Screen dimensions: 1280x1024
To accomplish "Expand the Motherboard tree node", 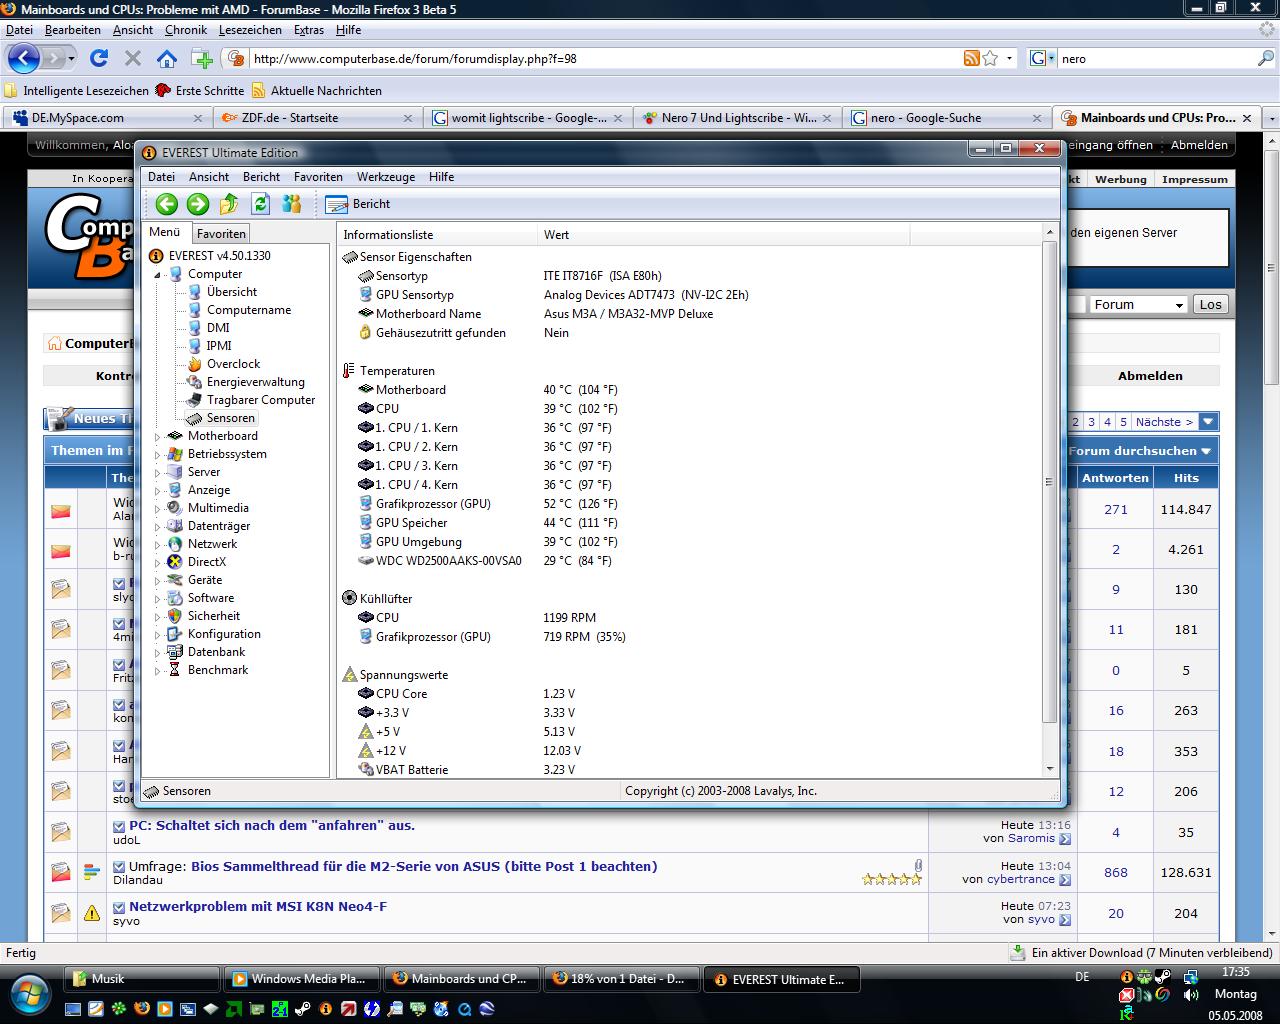I will click(157, 436).
